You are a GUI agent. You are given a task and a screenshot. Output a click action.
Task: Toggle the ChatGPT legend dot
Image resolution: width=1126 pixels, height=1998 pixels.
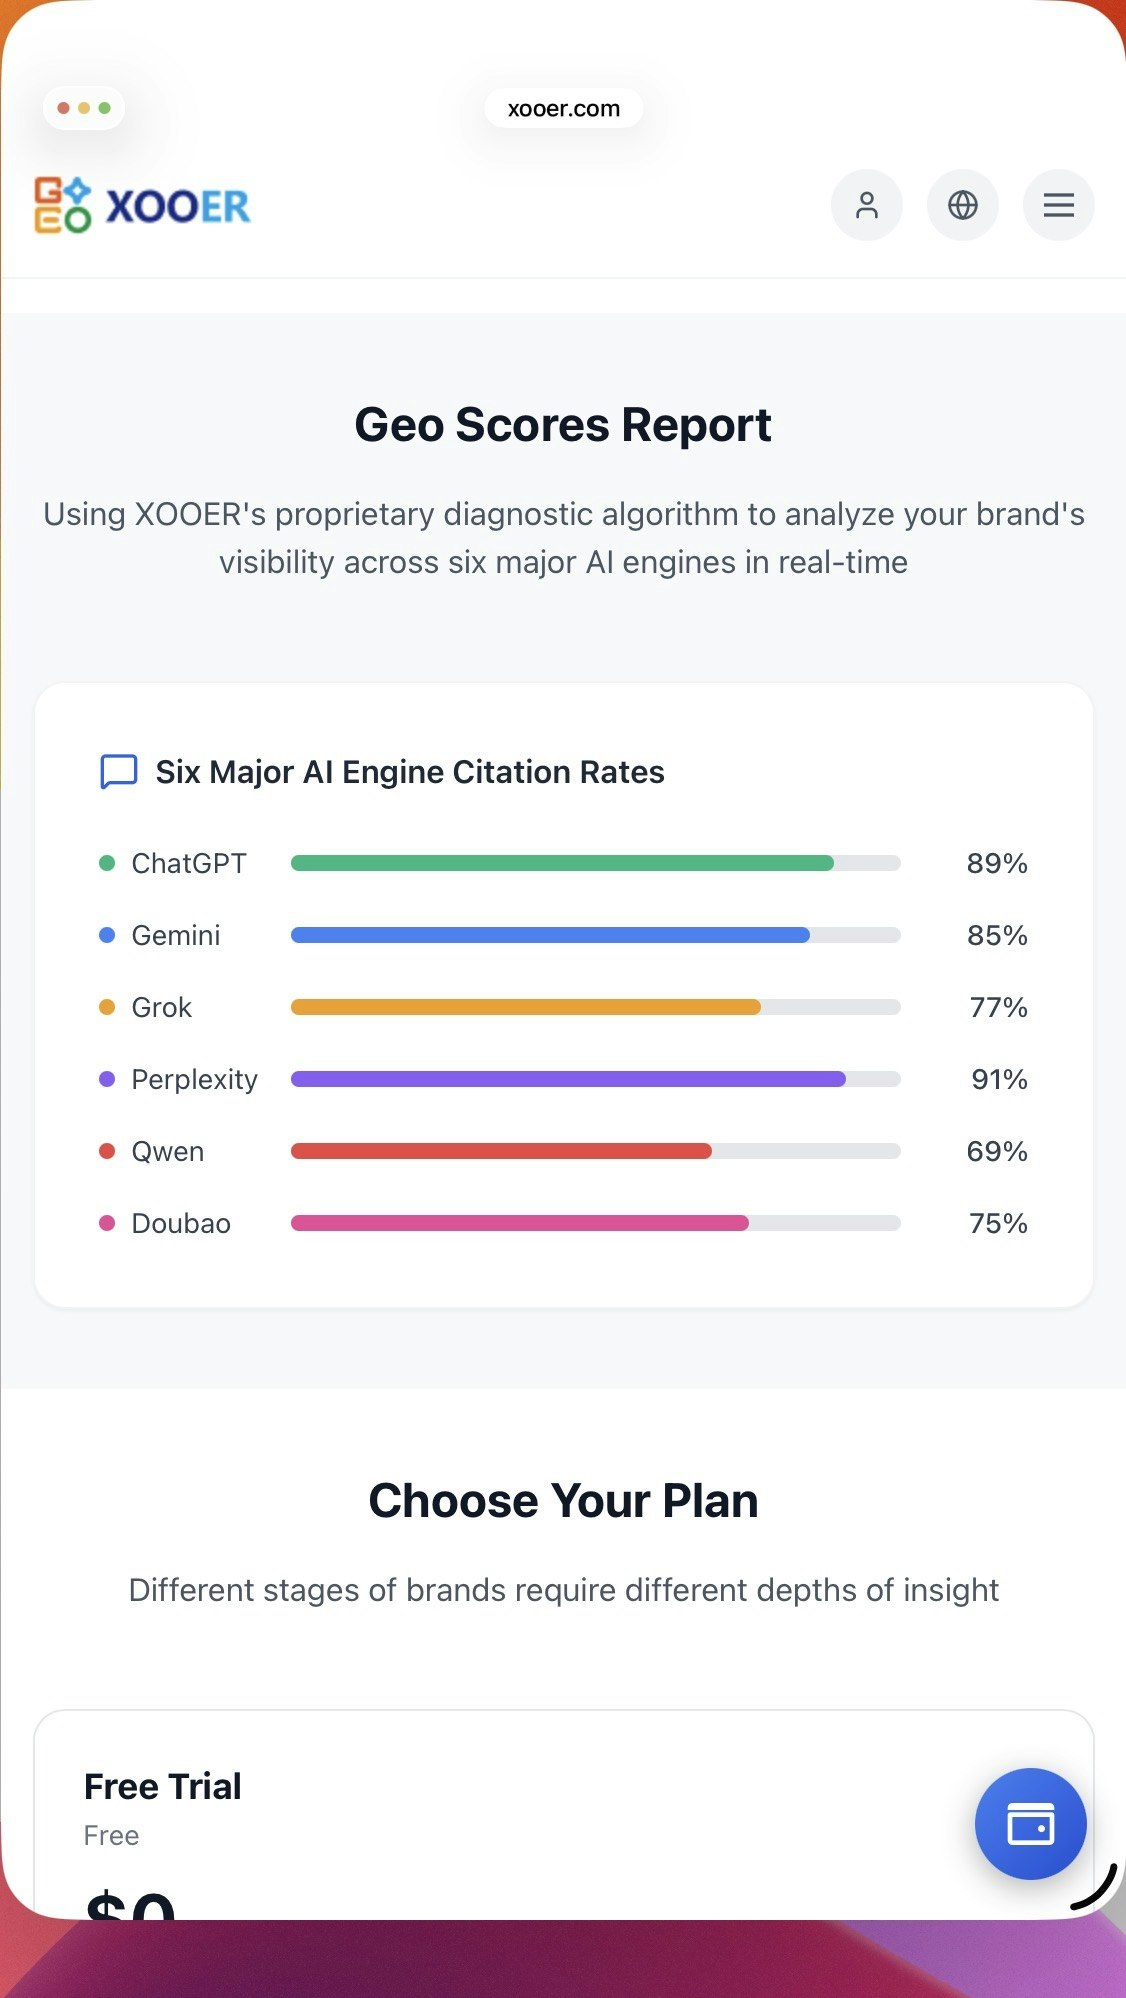[x=107, y=862]
